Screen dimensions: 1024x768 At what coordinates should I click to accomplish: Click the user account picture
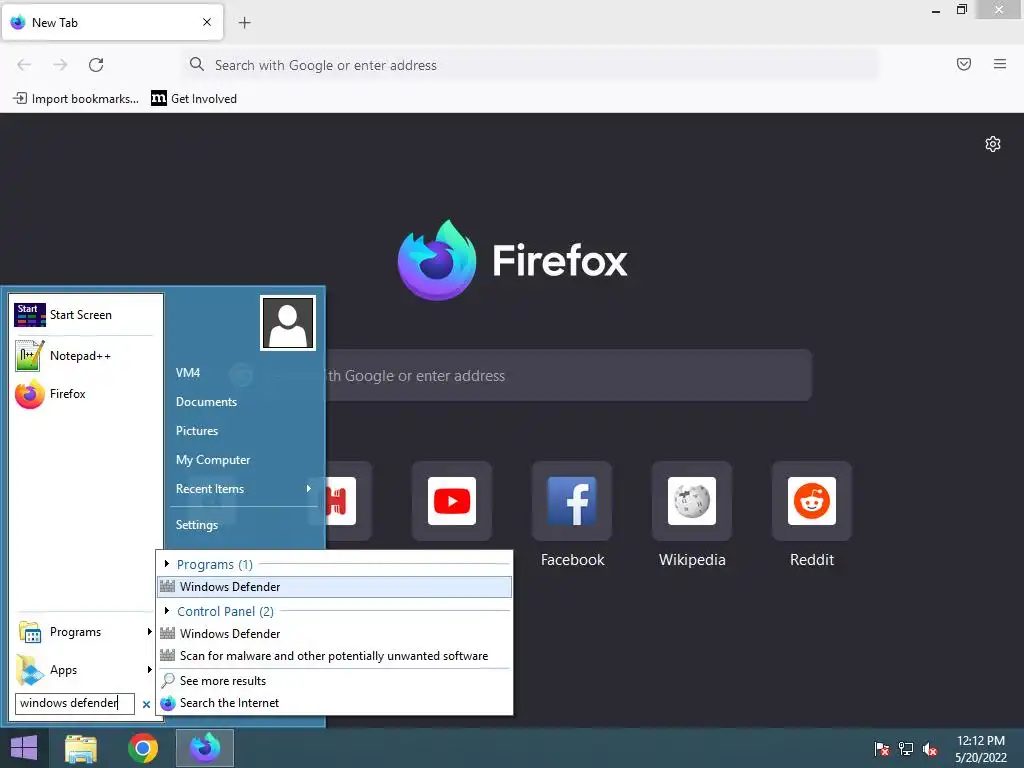pos(288,323)
